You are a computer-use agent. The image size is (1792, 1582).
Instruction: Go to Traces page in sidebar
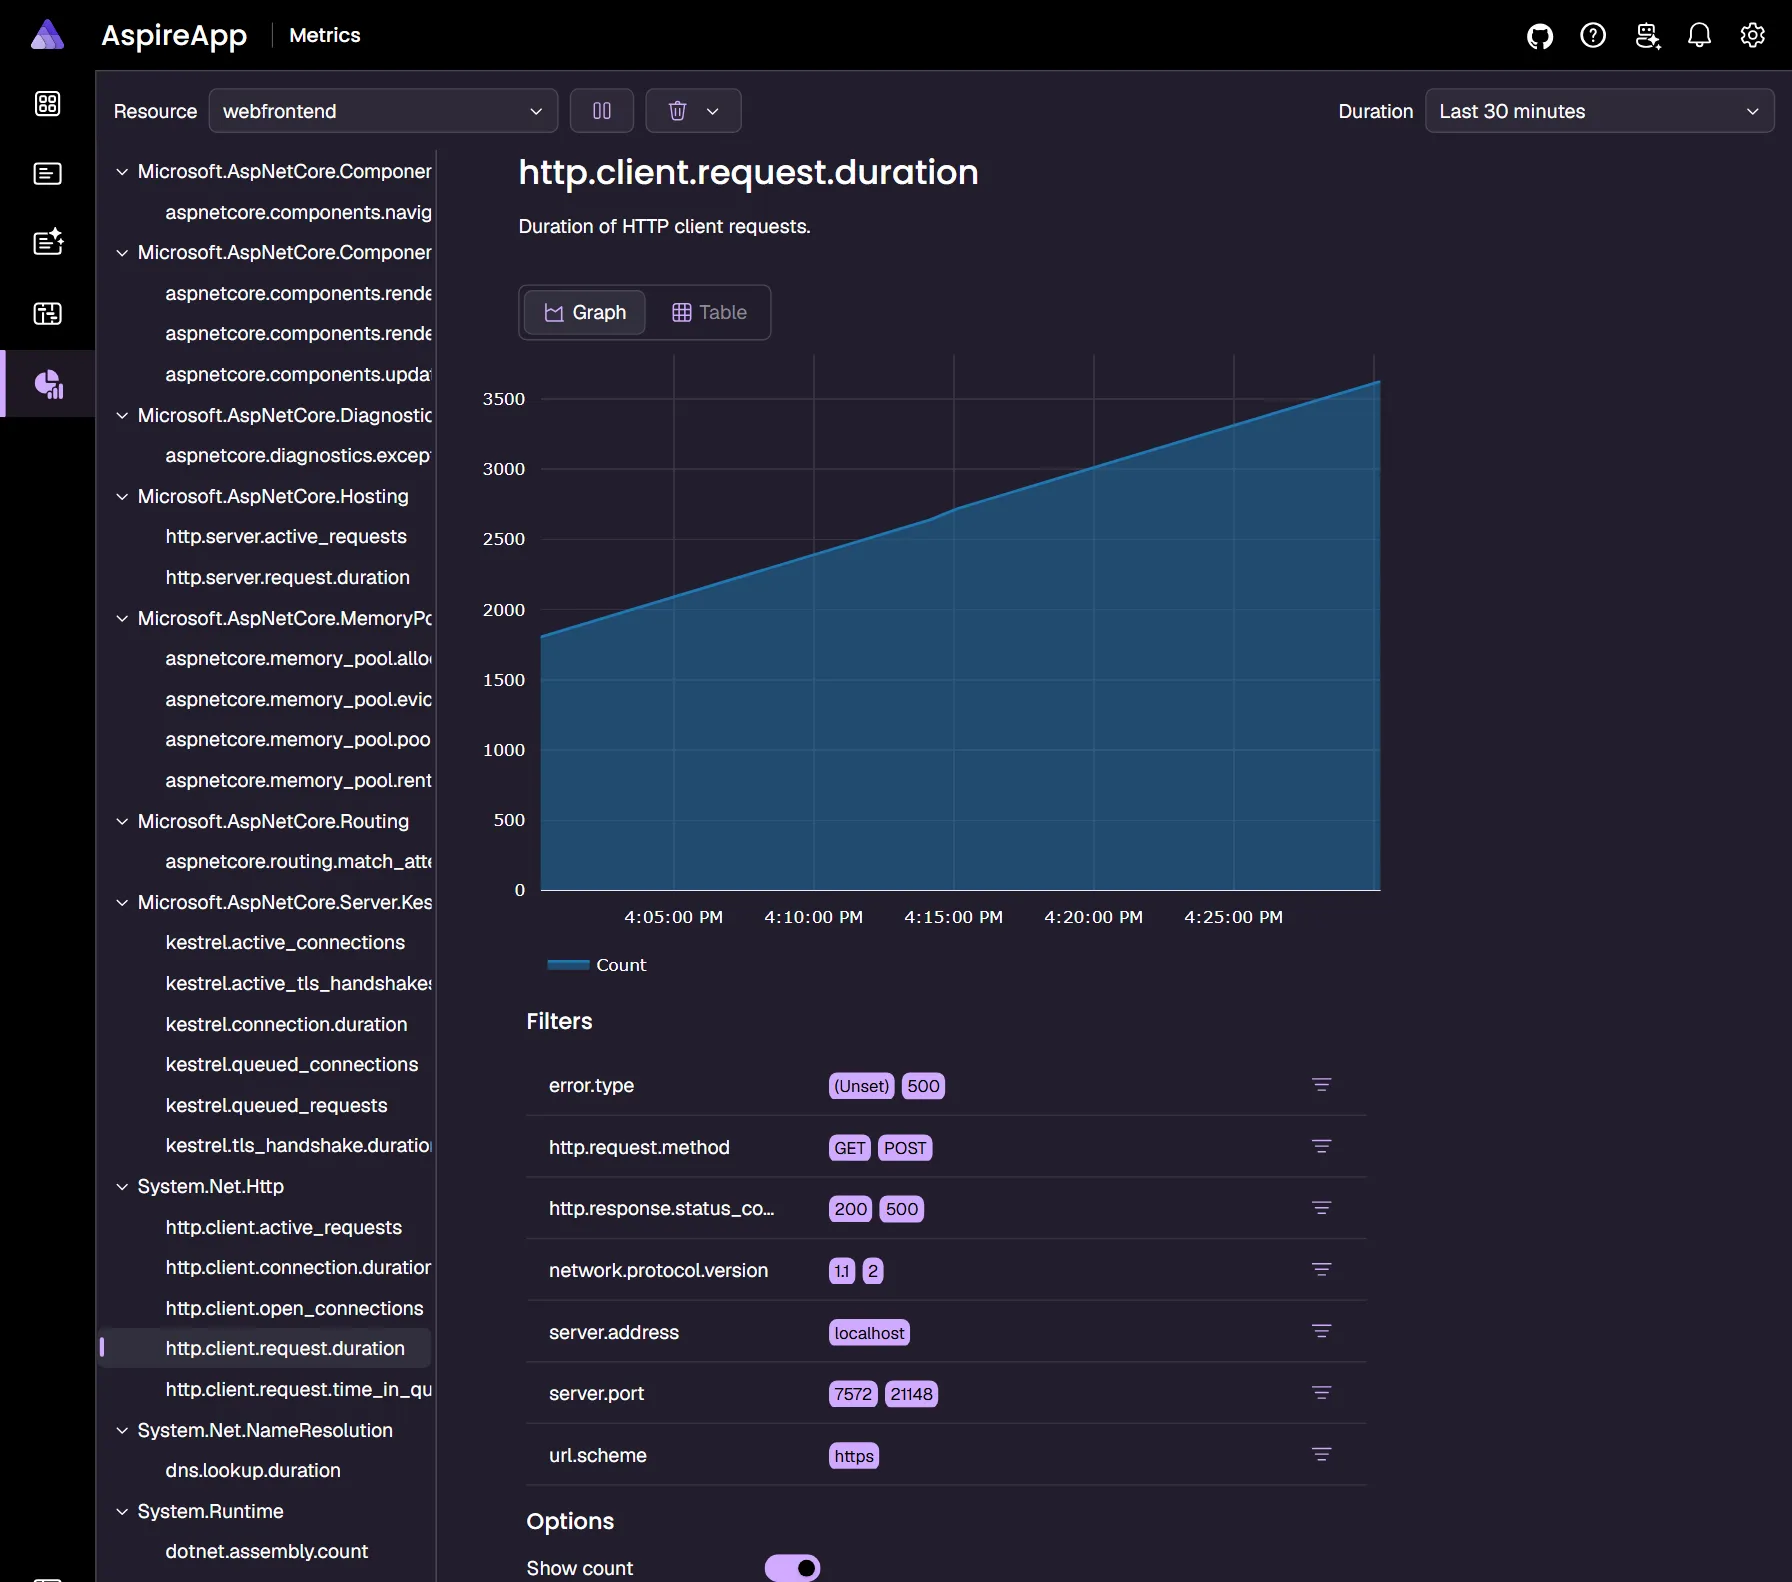point(48,314)
